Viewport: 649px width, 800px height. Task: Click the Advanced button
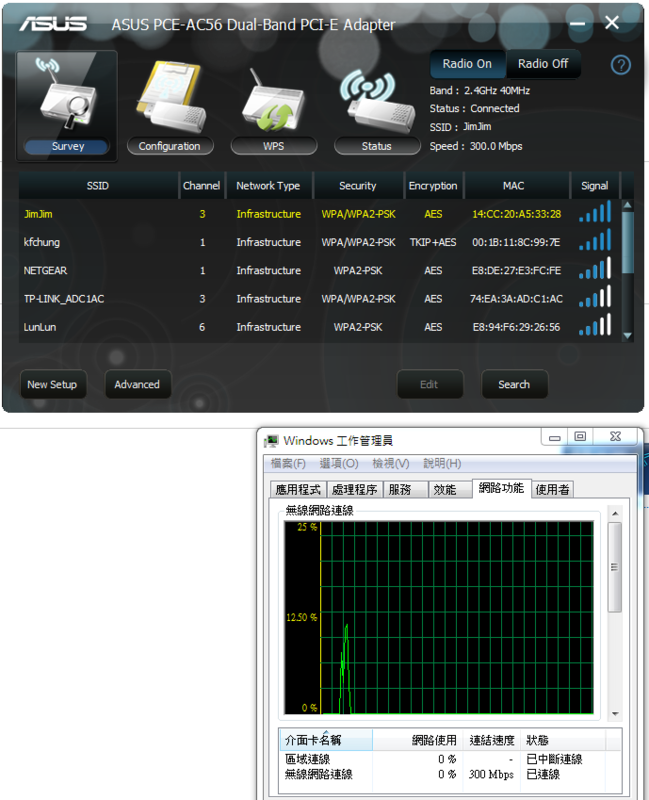[x=137, y=384]
